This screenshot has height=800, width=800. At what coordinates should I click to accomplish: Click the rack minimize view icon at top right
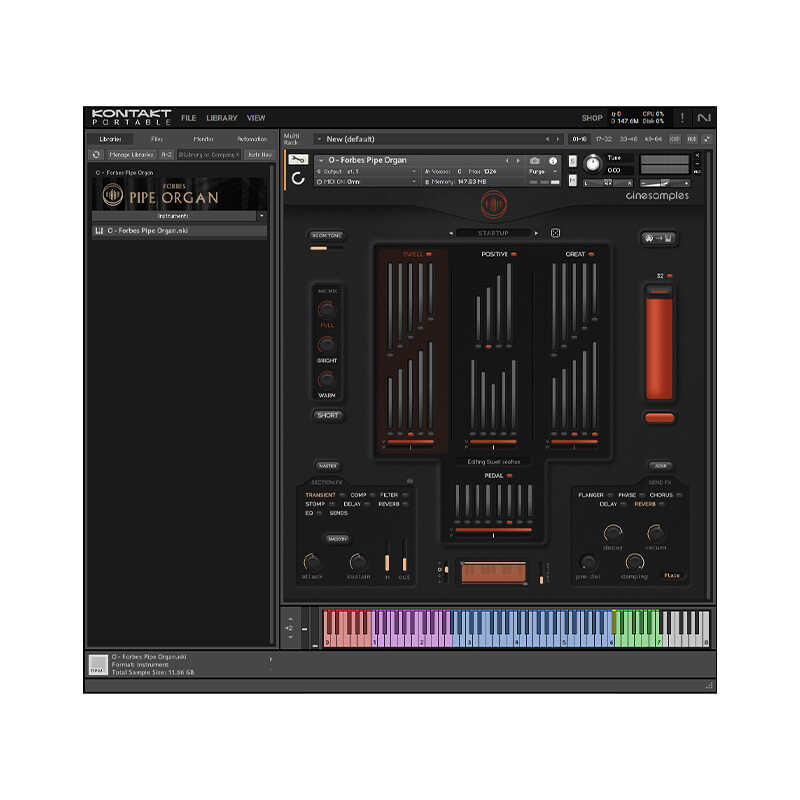tap(707, 139)
